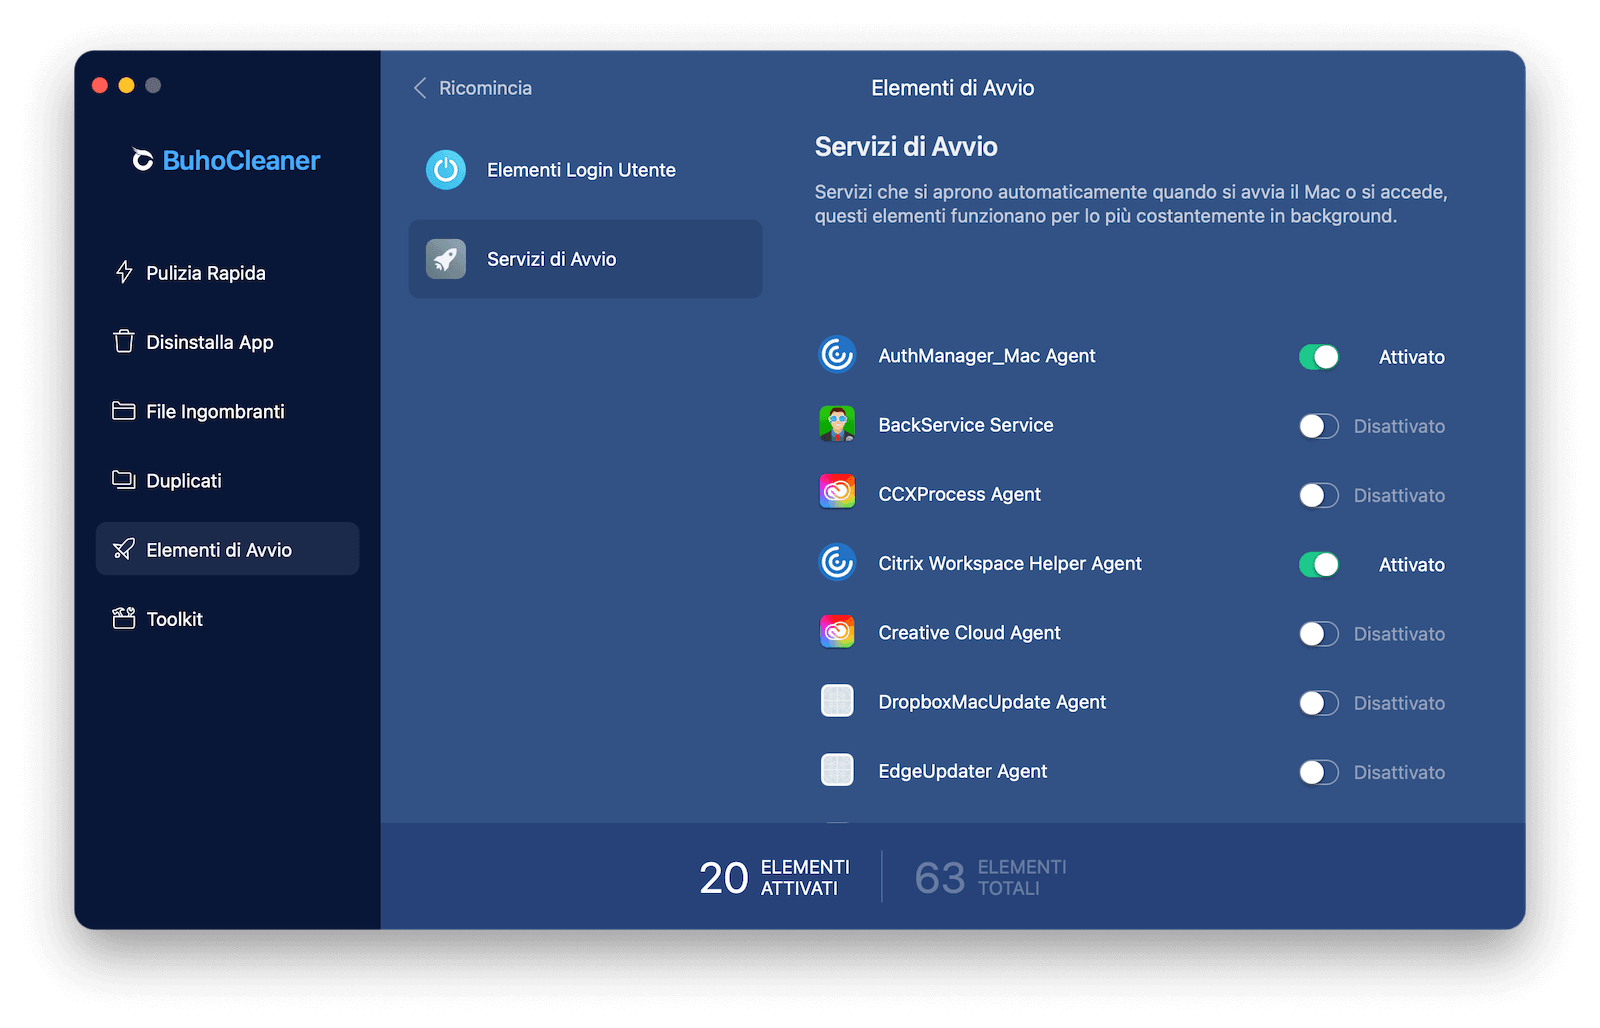1600x1028 pixels.
Task: Click the Elementi di Avvio rocket icon in sidebar
Action: tap(124, 549)
